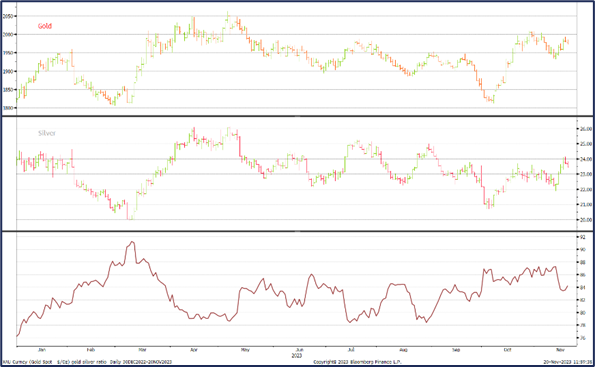
Task: Click the 2023 year label under Jun
Action: tap(297, 356)
